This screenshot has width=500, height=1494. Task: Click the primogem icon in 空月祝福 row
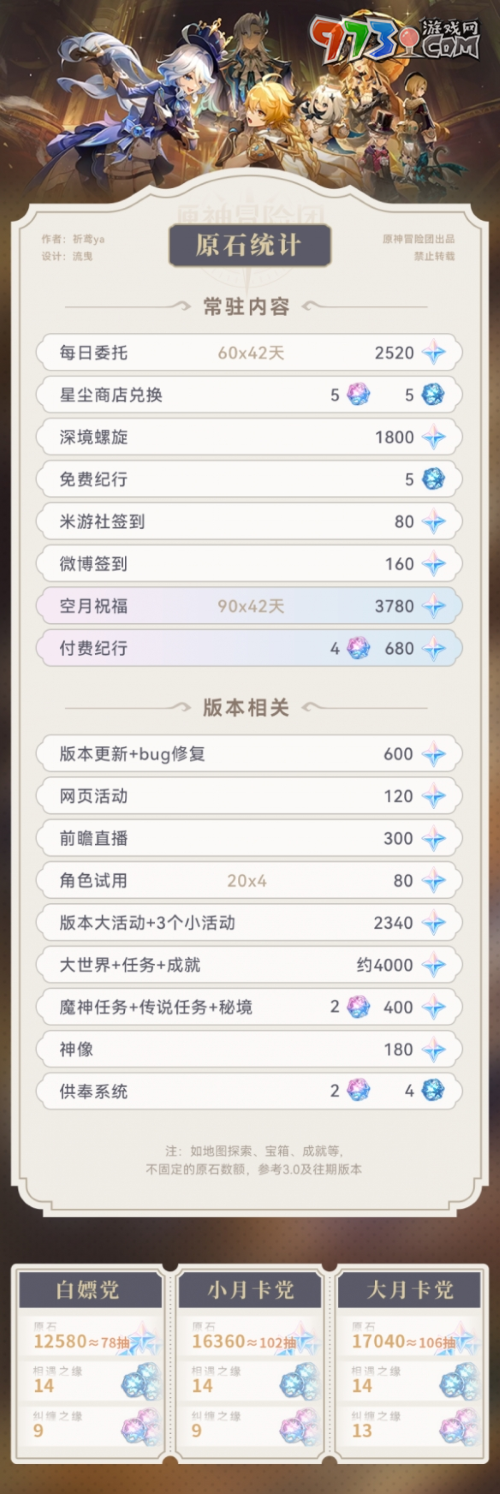click(x=433, y=606)
